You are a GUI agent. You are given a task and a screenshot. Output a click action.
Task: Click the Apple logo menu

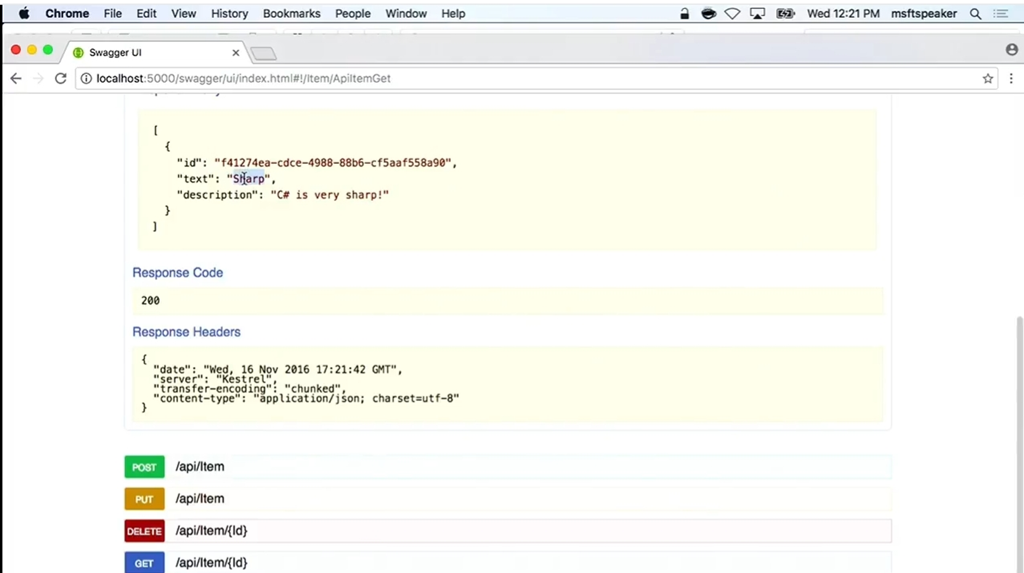24,14
